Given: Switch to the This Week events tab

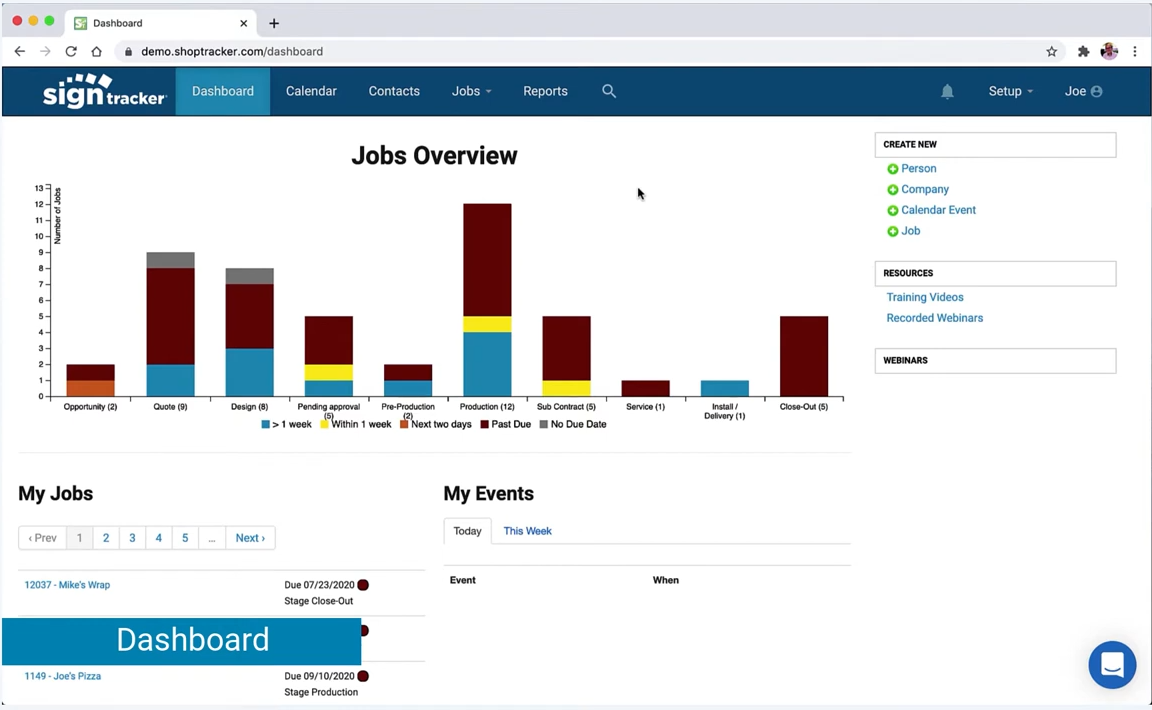Looking at the screenshot, I should click(x=527, y=531).
